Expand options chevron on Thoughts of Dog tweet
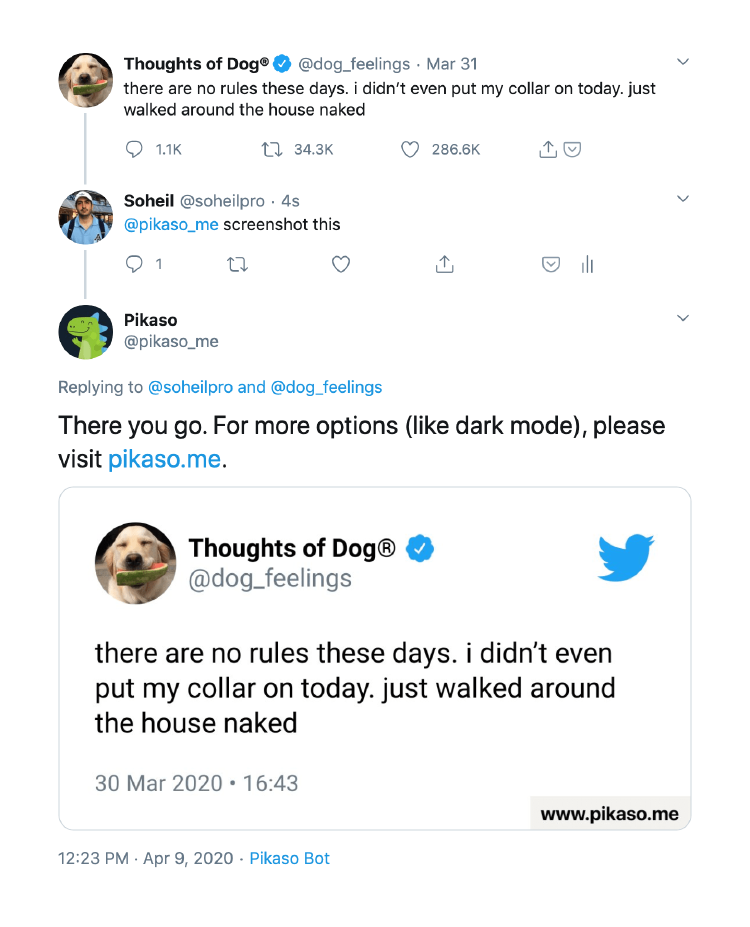This screenshot has height=927, width=750. pos(683,63)
